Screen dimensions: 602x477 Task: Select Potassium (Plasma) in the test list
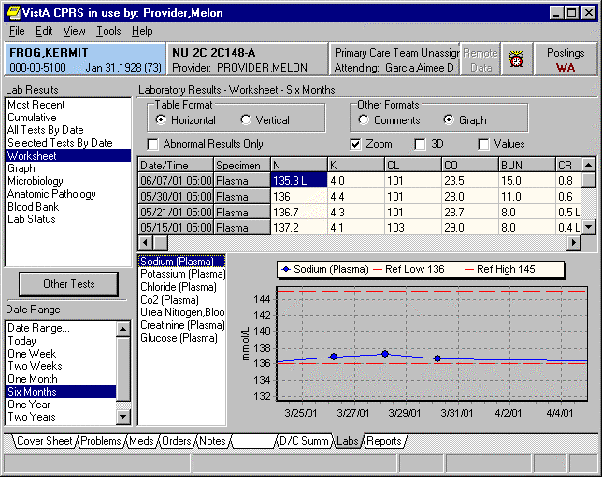tap(181, 274)
